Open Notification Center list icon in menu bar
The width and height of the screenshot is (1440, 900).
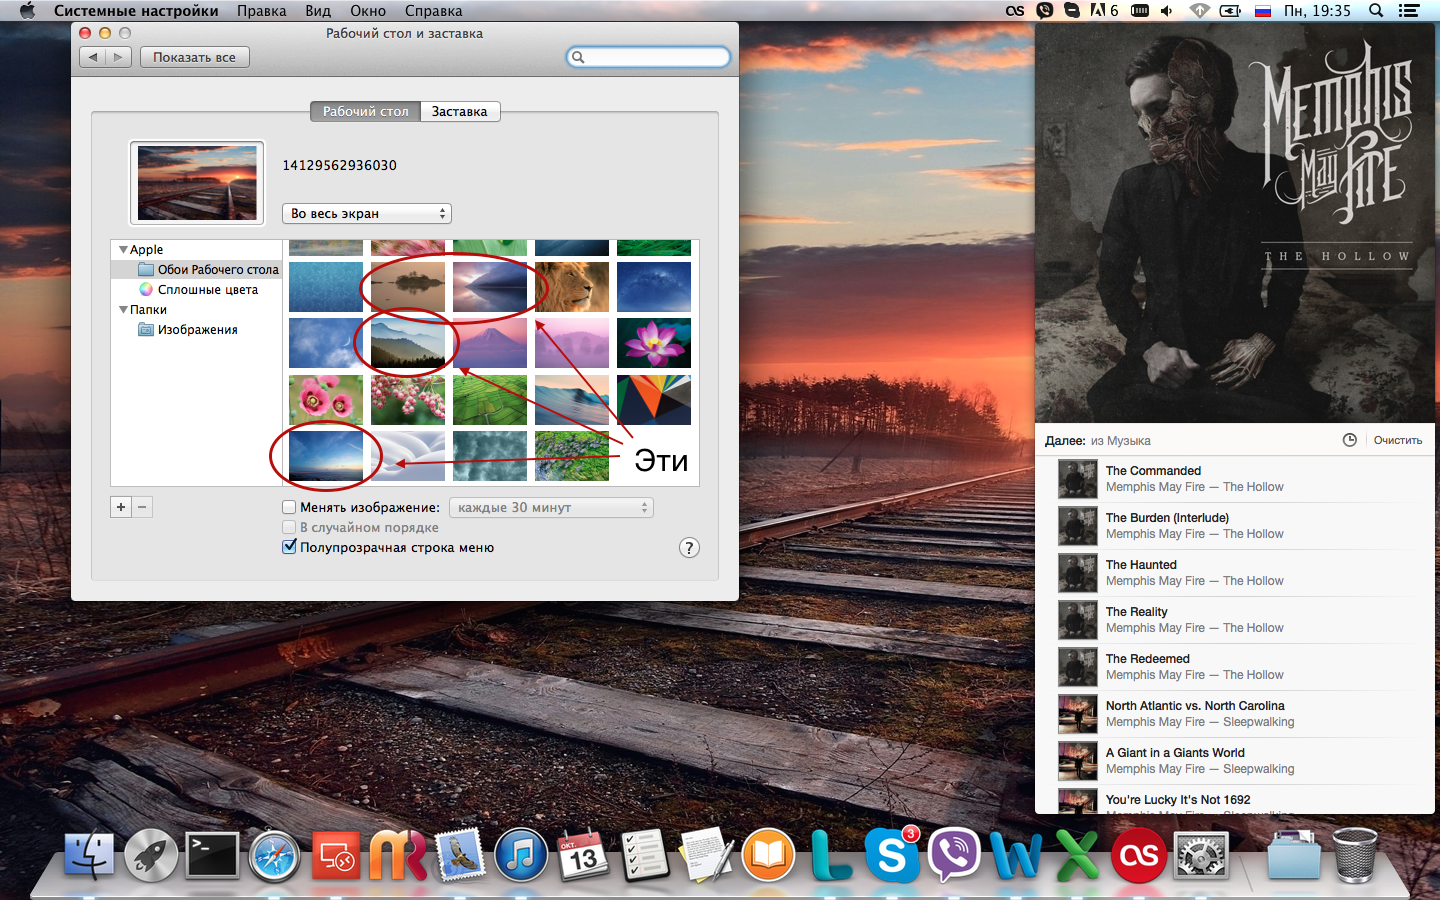[x=1409, y=11]
